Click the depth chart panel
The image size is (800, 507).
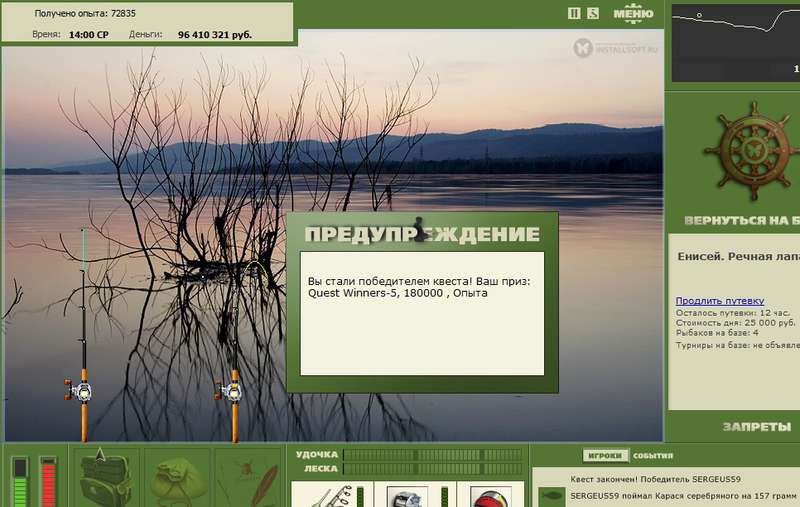click(736, 43)
